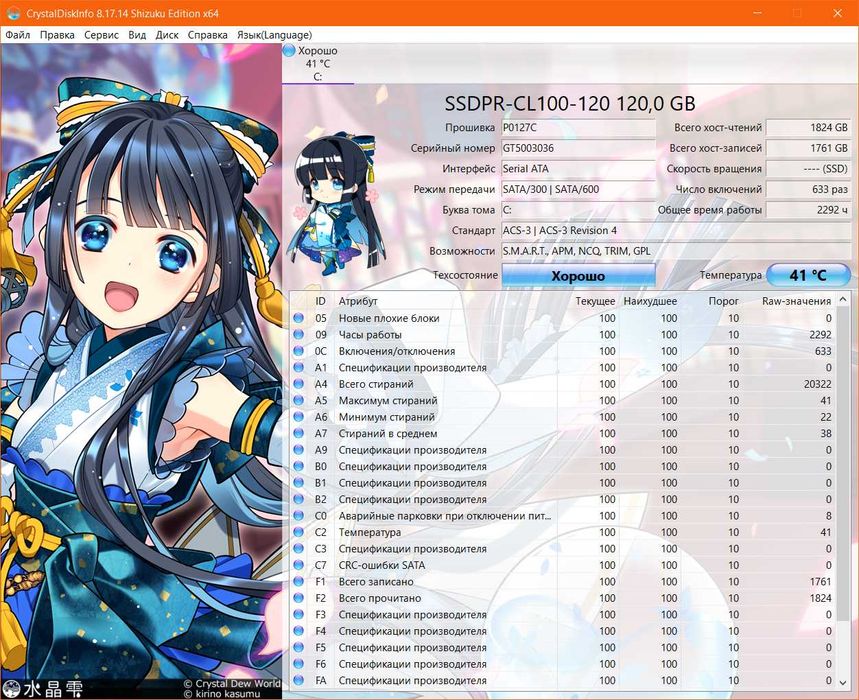Click the blue status icon for attribute 05
The image size is (859, 700).
[299, 318]
